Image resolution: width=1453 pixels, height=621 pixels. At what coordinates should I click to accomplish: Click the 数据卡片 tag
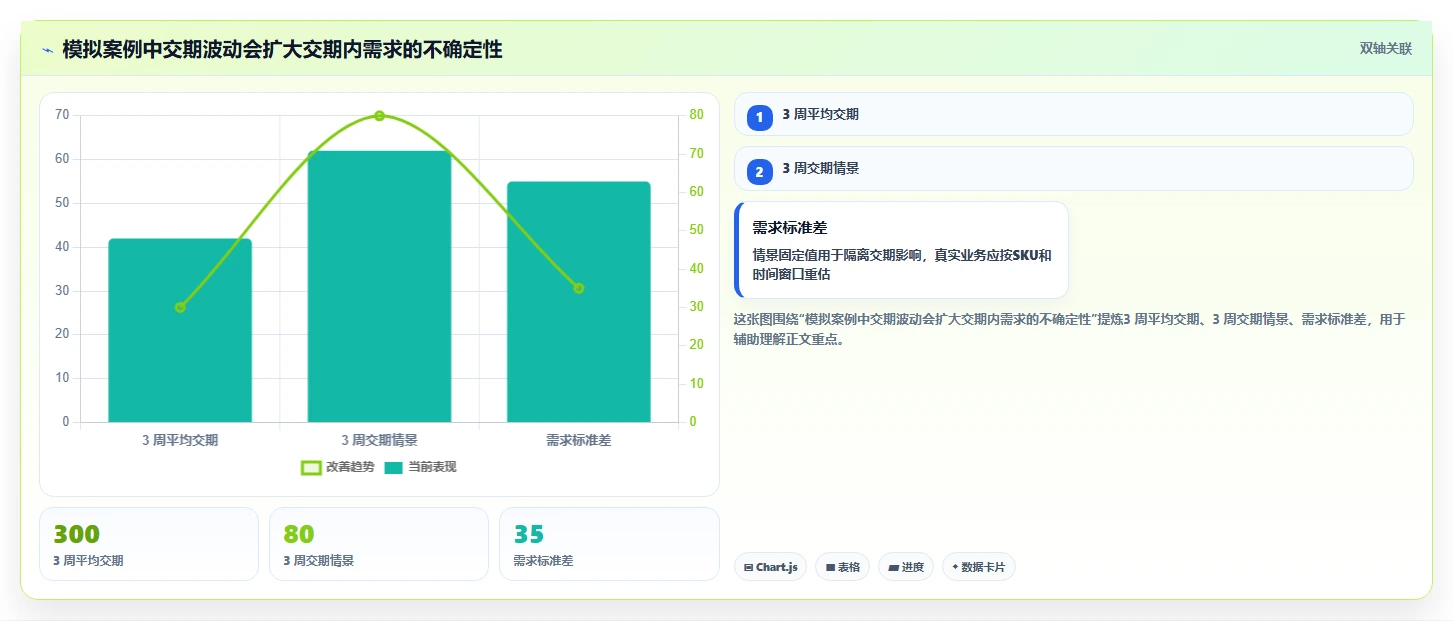click(x=979, y=567)
